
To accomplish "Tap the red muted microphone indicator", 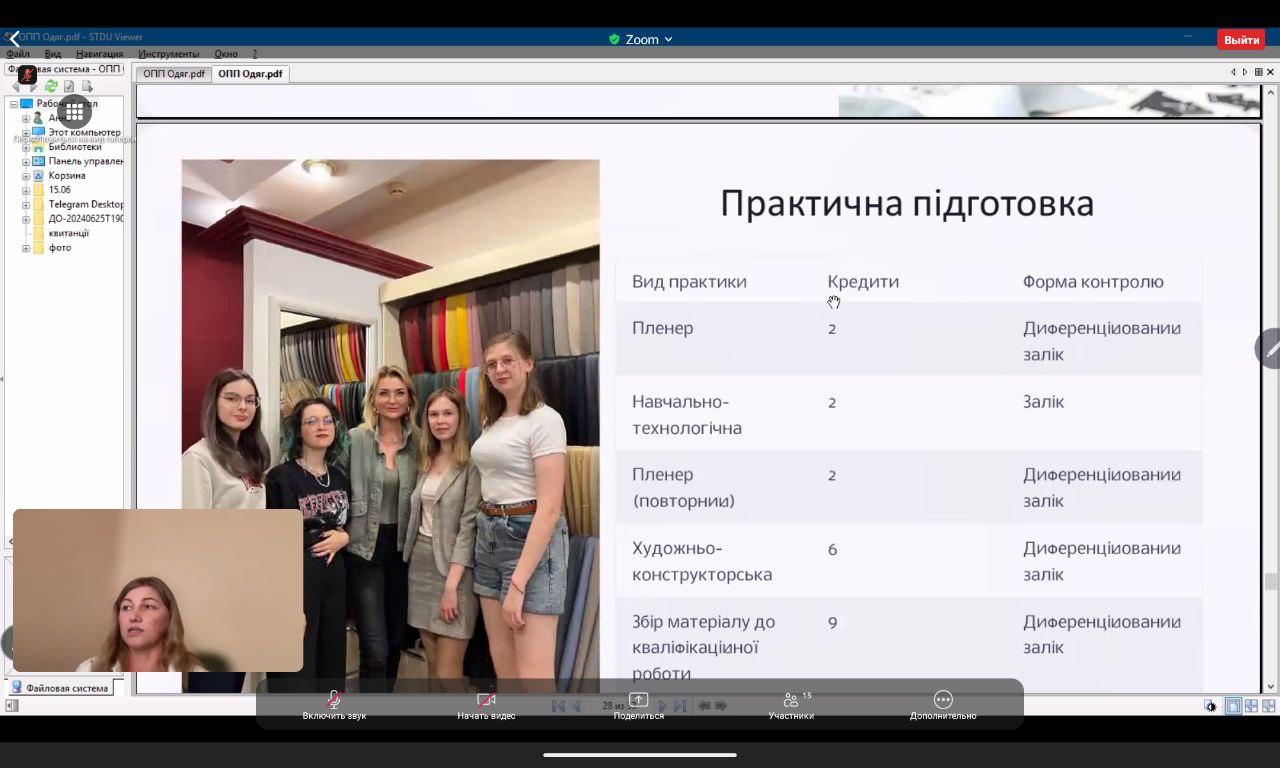I will 28,74.
